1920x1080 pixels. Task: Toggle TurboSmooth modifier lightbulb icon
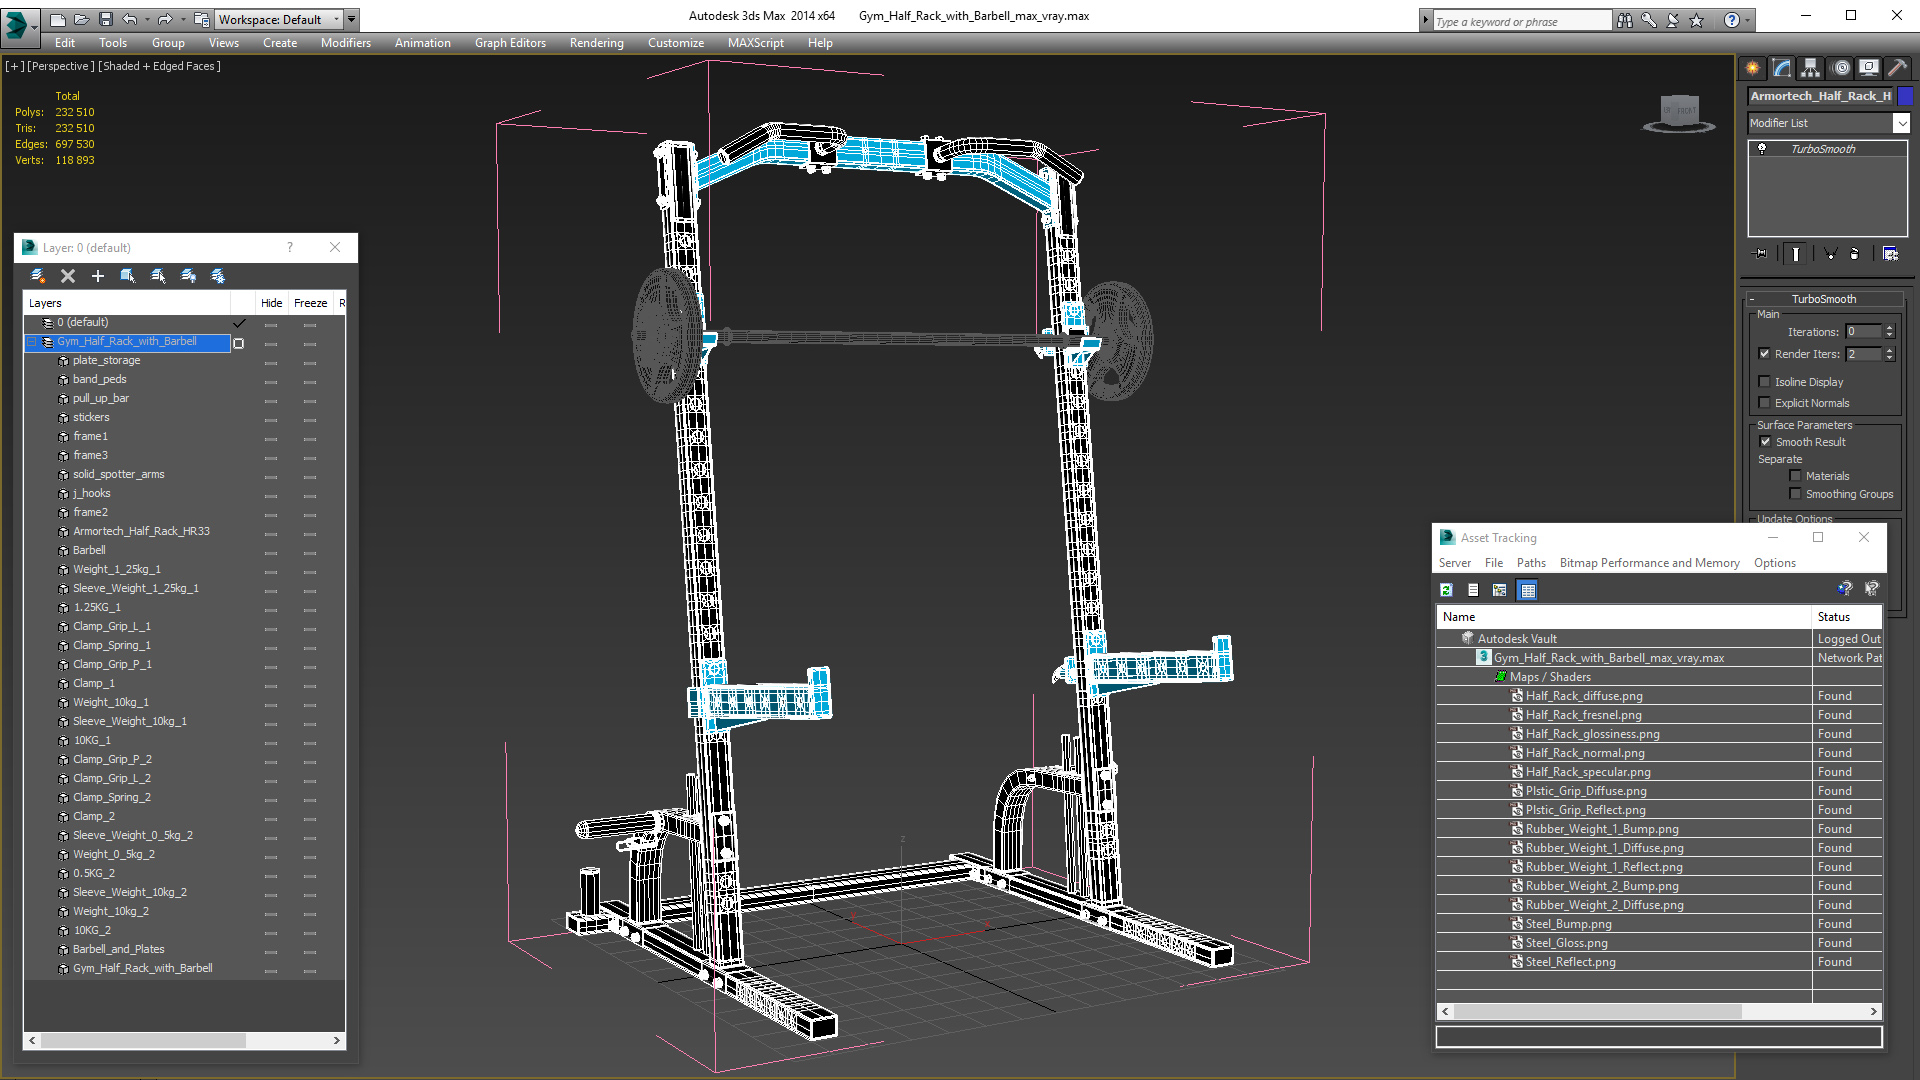tap(1762, 149)
